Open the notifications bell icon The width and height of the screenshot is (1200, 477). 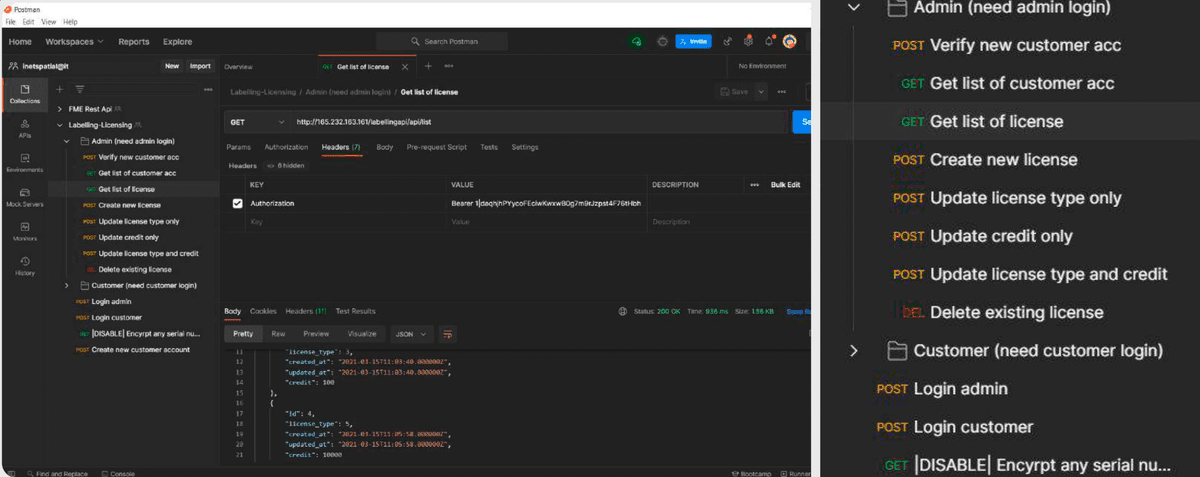(769, 42)
